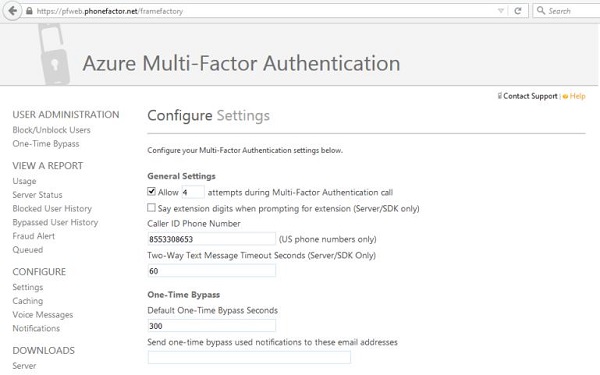Click the Caller ID Phone Number field
This screenshot has width=600, height=375.
212,239
